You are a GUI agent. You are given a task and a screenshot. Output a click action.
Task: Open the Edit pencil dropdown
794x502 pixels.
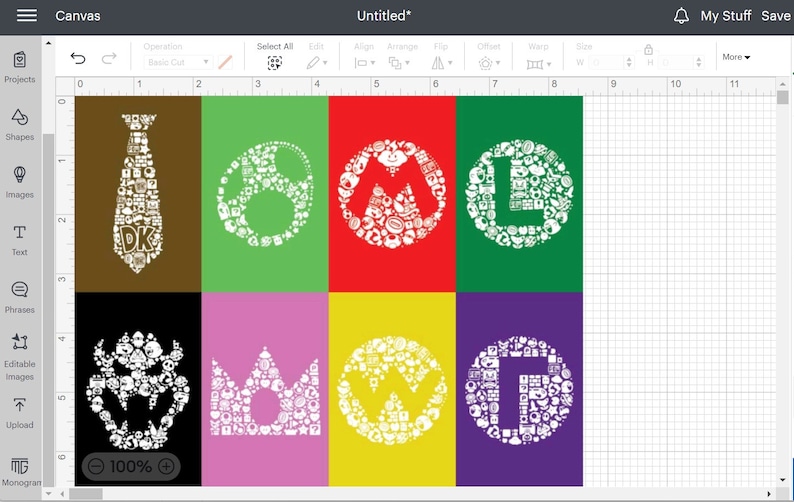point(317,63)
